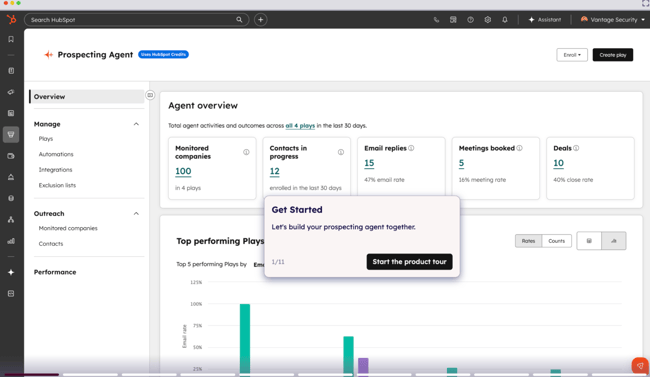Open the Reporting bar-chart icon in sidebar
The height and width of the screenshot is (377, 650).
11,241
